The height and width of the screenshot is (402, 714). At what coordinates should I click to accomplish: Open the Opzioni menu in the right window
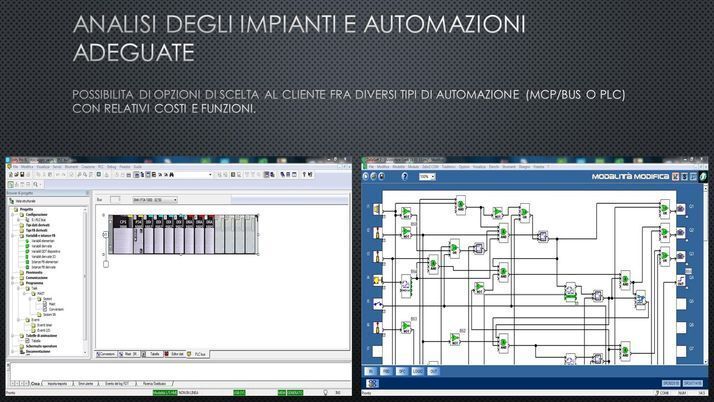[x=464, y=167]
